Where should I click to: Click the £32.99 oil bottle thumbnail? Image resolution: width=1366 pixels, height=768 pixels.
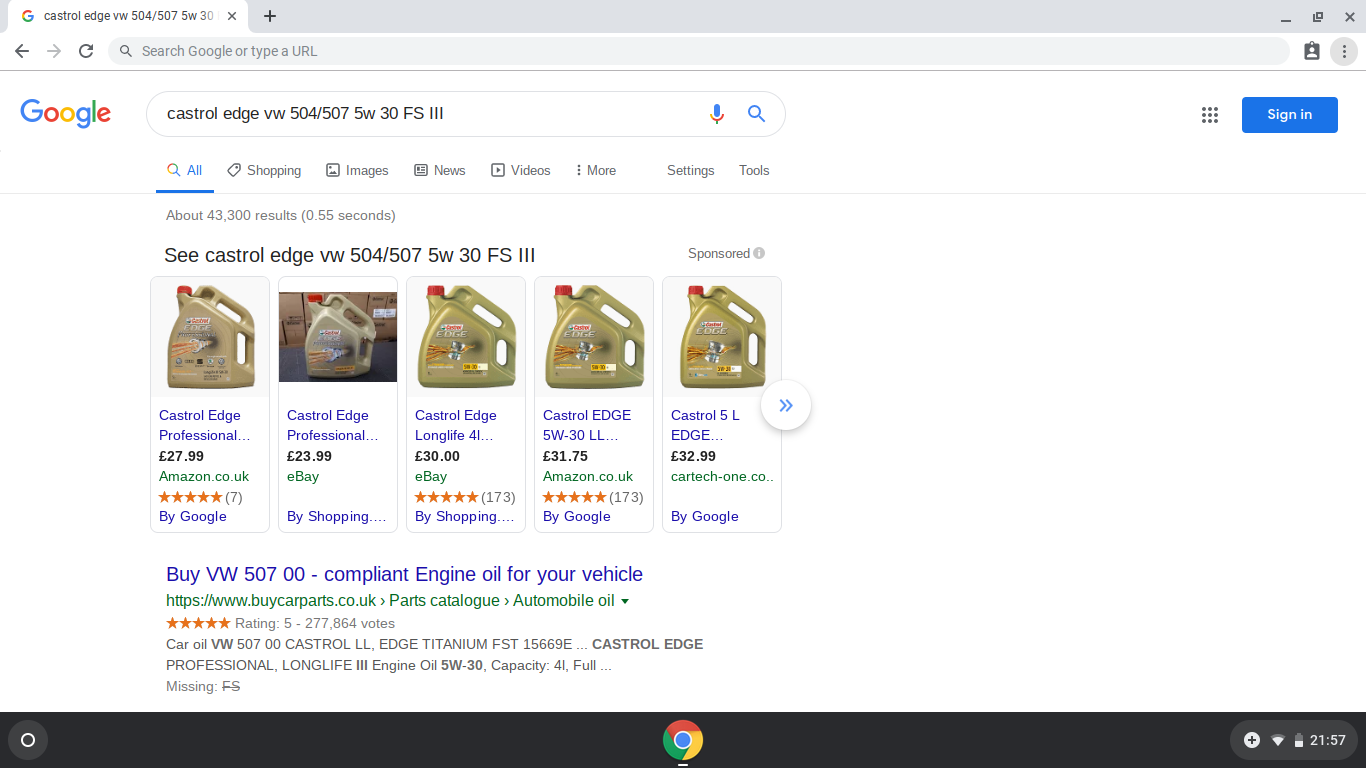(722, 337)
